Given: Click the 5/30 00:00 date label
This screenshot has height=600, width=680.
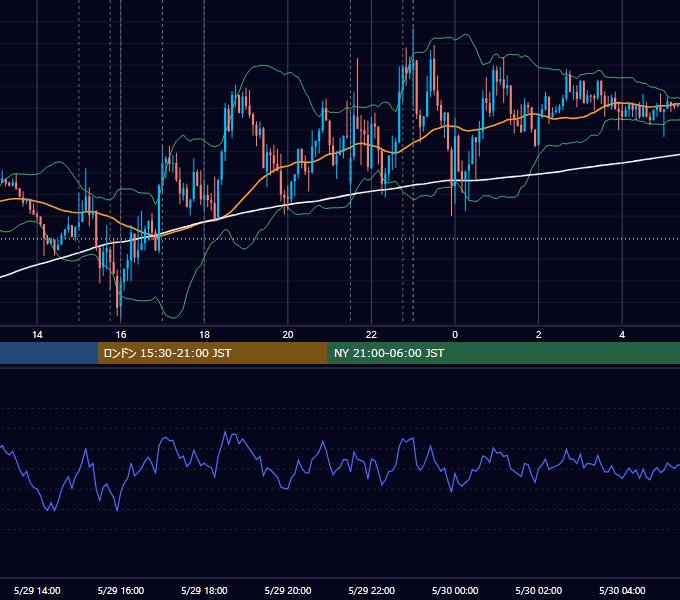Looking at the screenshot, I should pyautogui.click(x=455, y=590).
